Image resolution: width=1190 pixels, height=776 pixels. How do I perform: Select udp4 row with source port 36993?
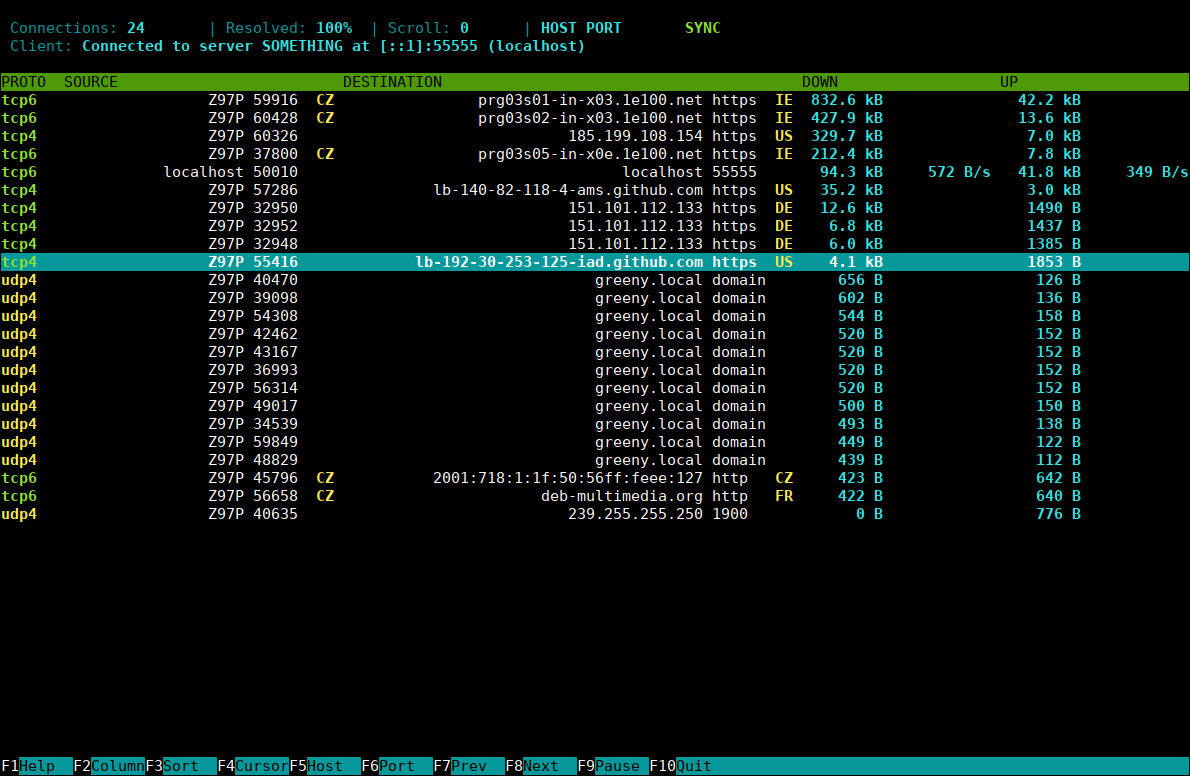click(595, 370)
